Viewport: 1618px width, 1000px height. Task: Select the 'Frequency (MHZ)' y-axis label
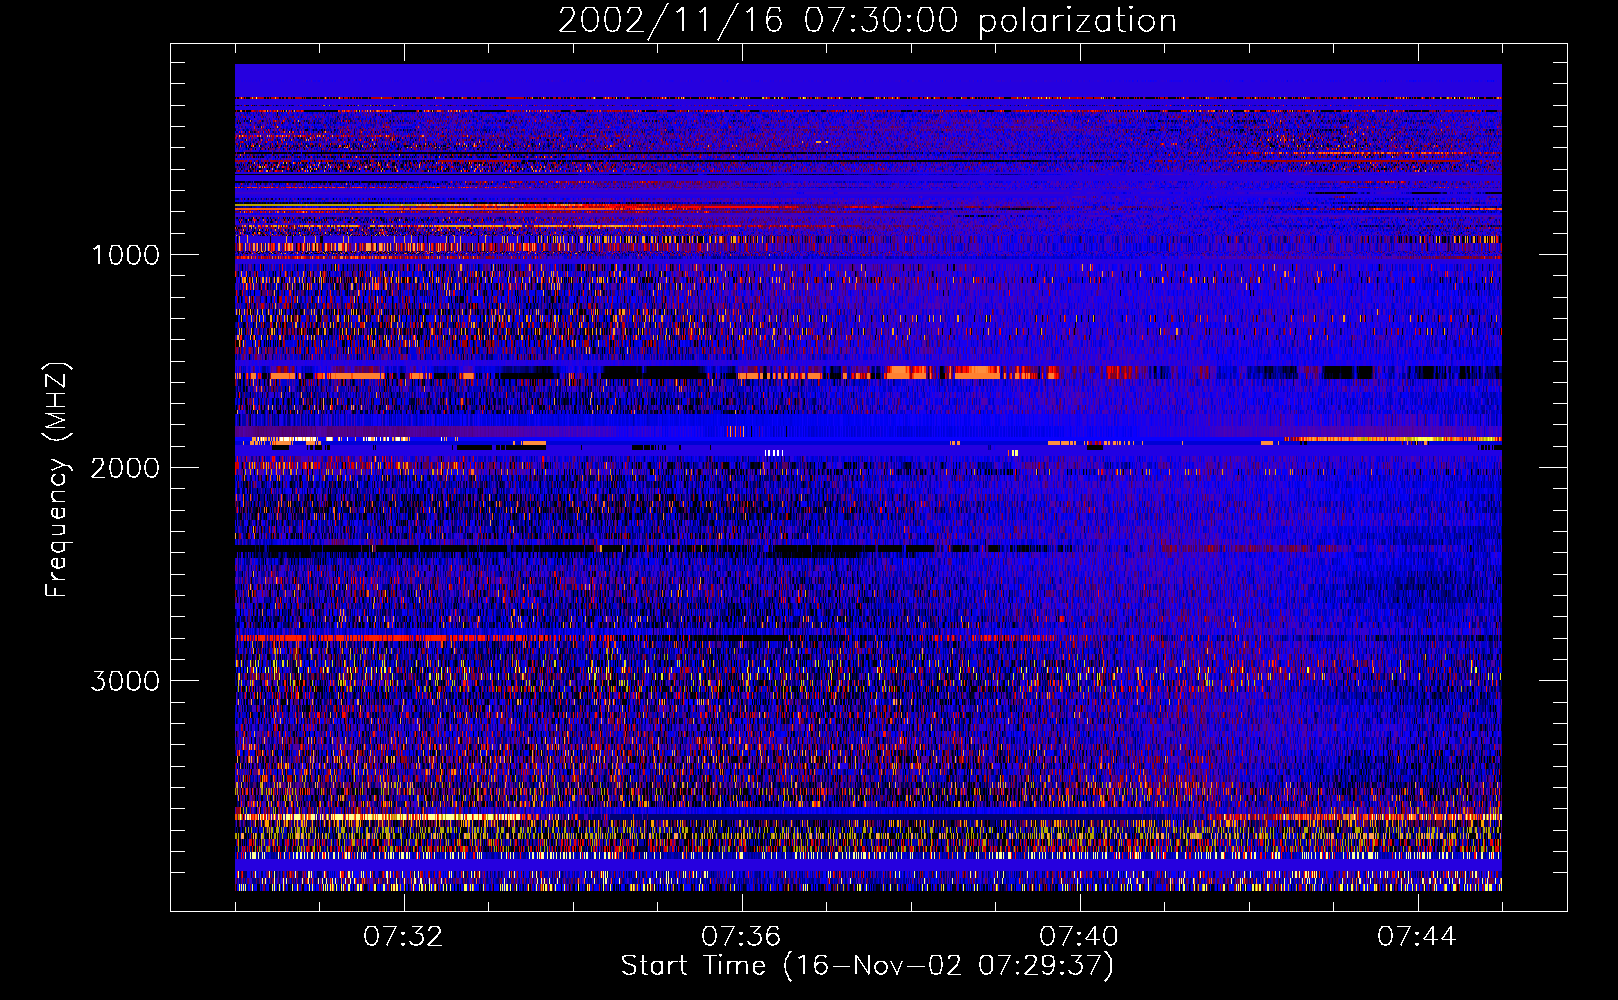58,480
